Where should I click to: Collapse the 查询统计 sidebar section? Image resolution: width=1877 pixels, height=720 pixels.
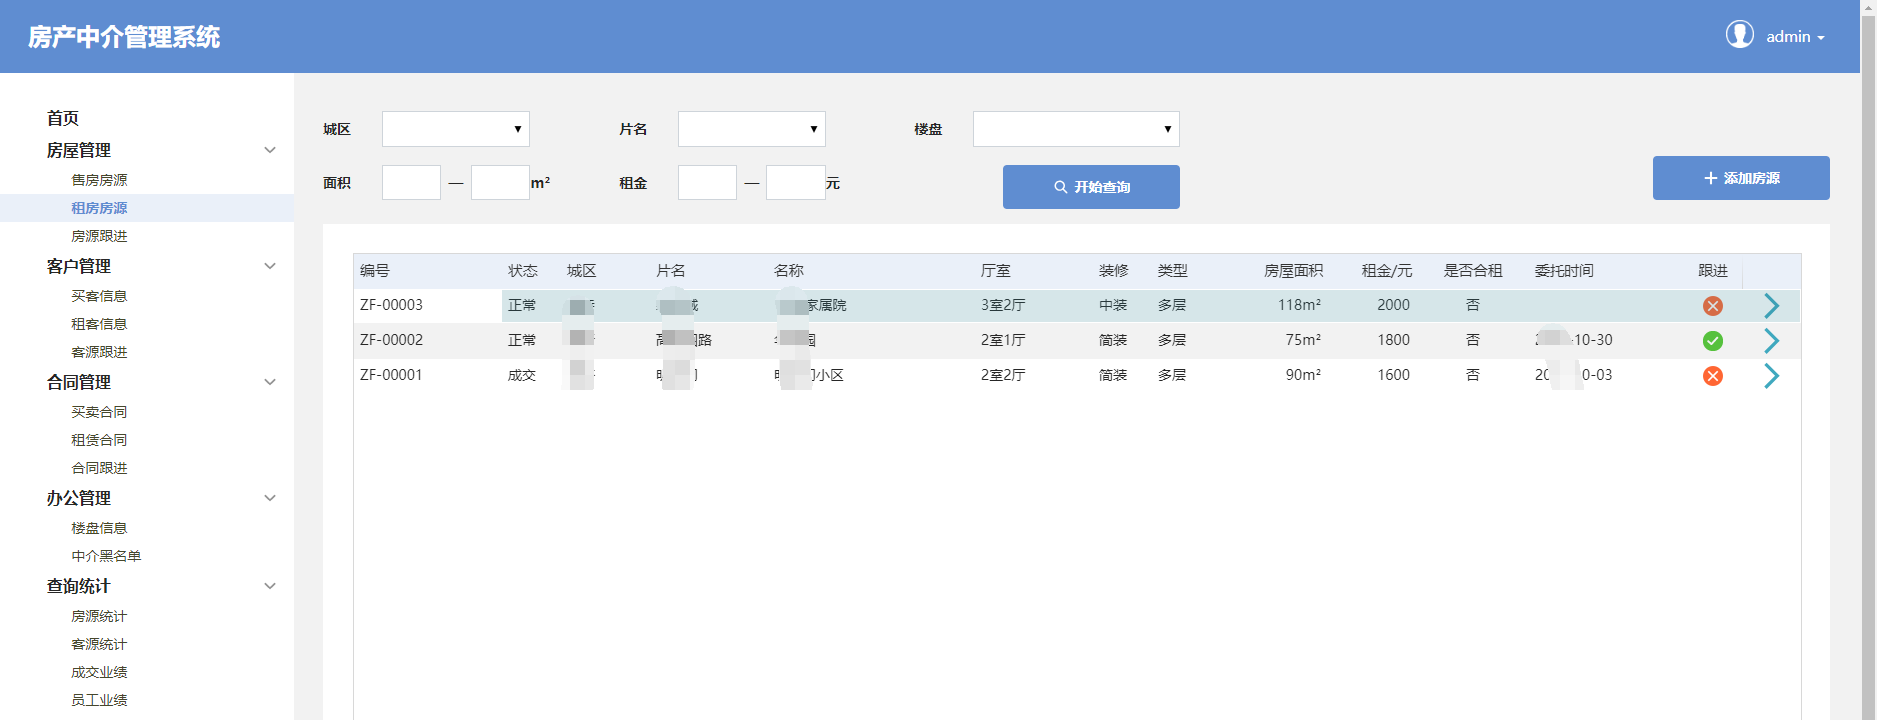pos(269,586)
